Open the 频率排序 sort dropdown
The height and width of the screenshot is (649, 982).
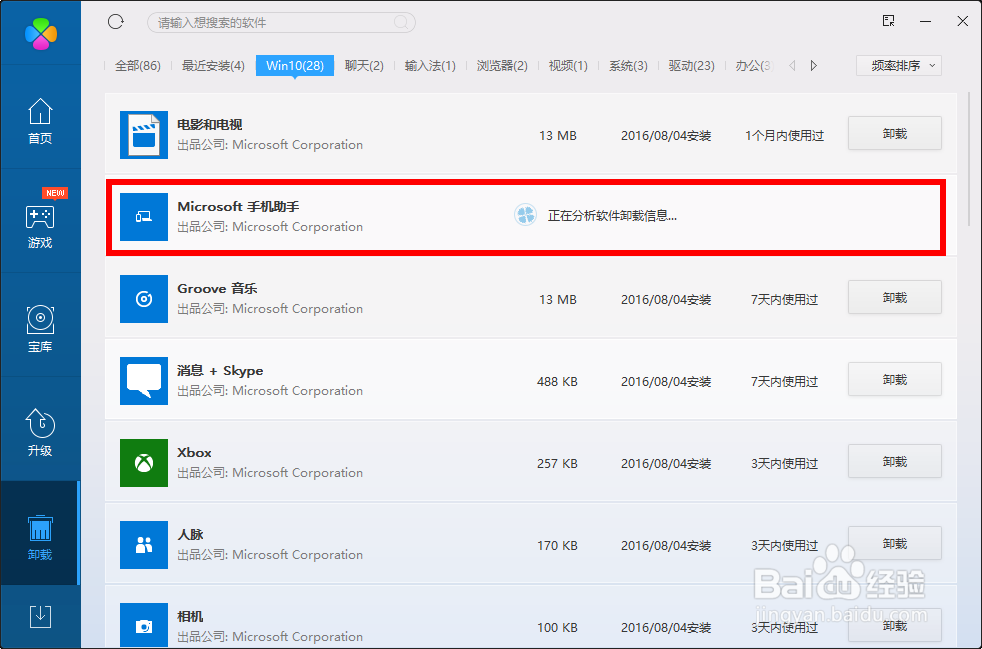[x=899, y=65]
